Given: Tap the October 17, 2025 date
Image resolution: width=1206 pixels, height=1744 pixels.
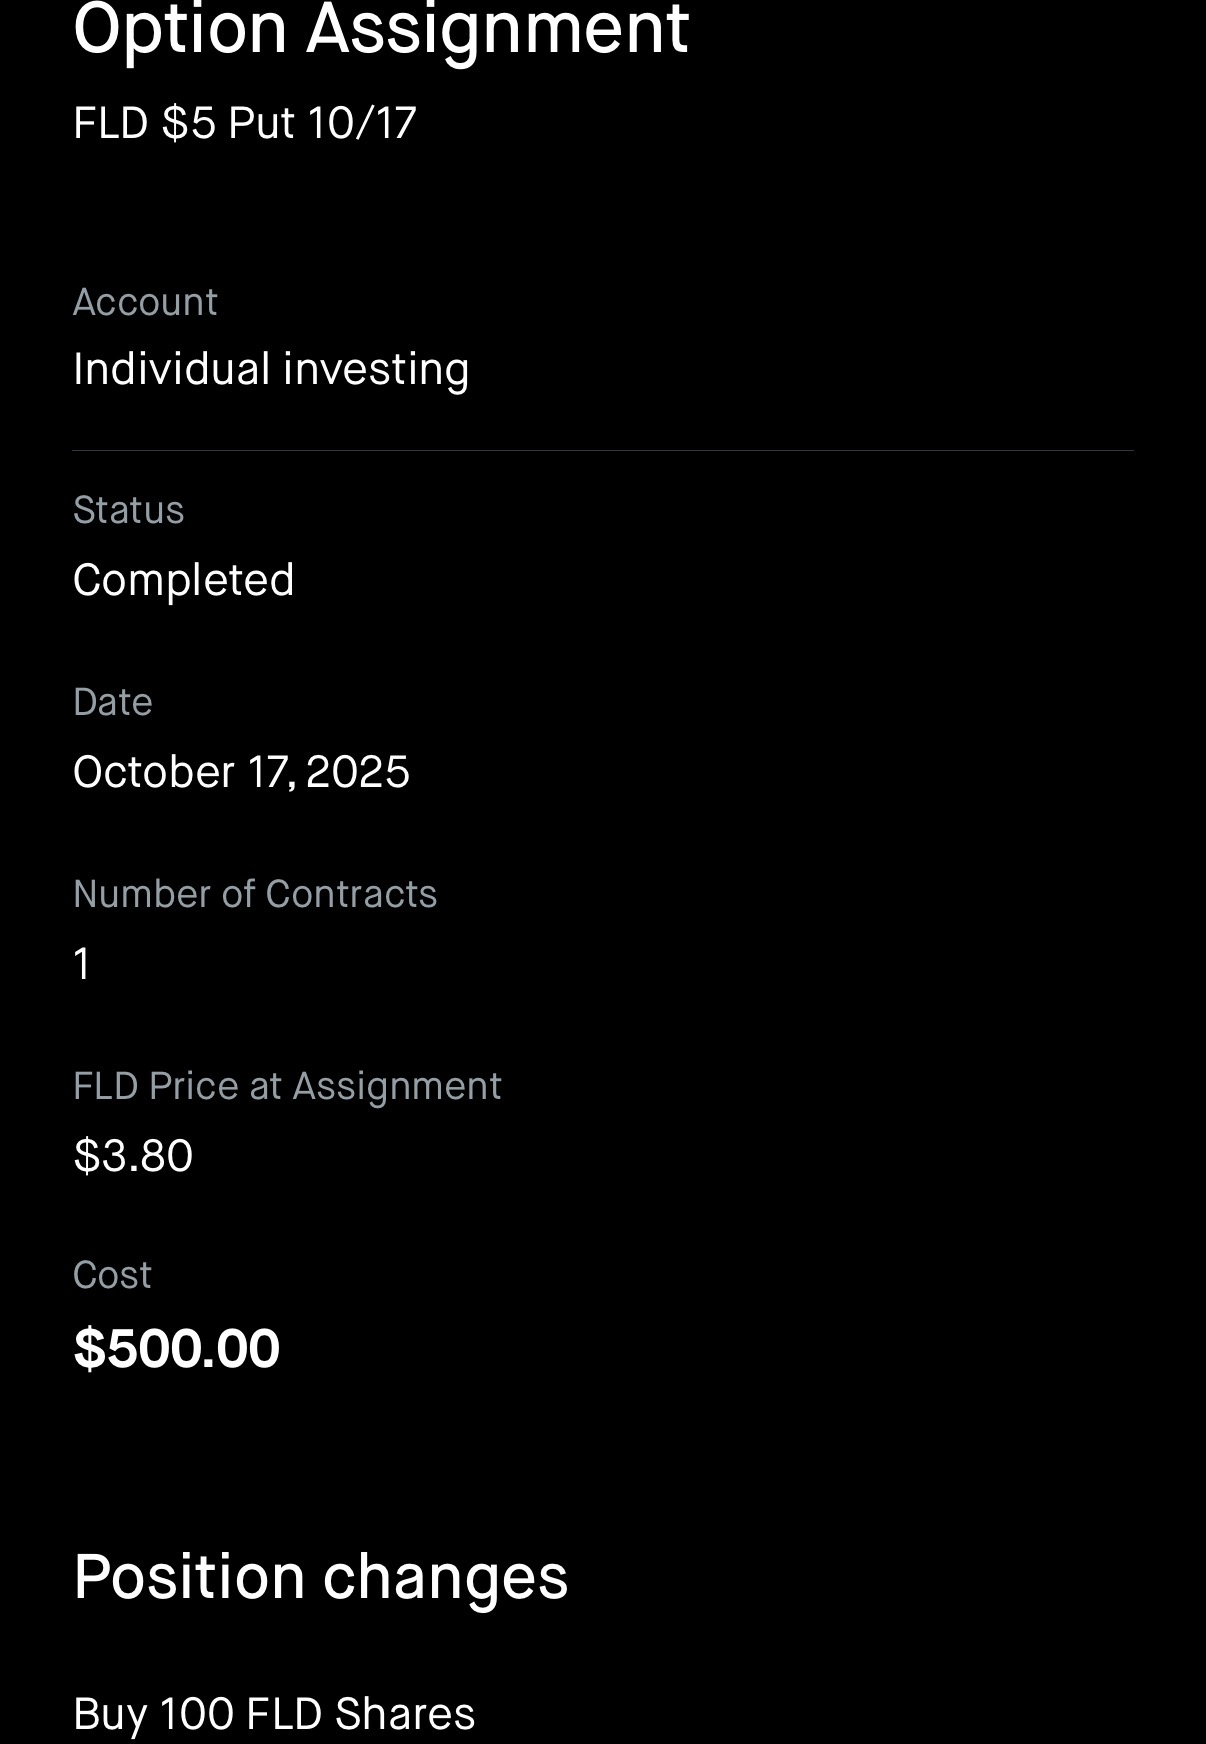Looking at the screenshot, I should click(241, 772).
